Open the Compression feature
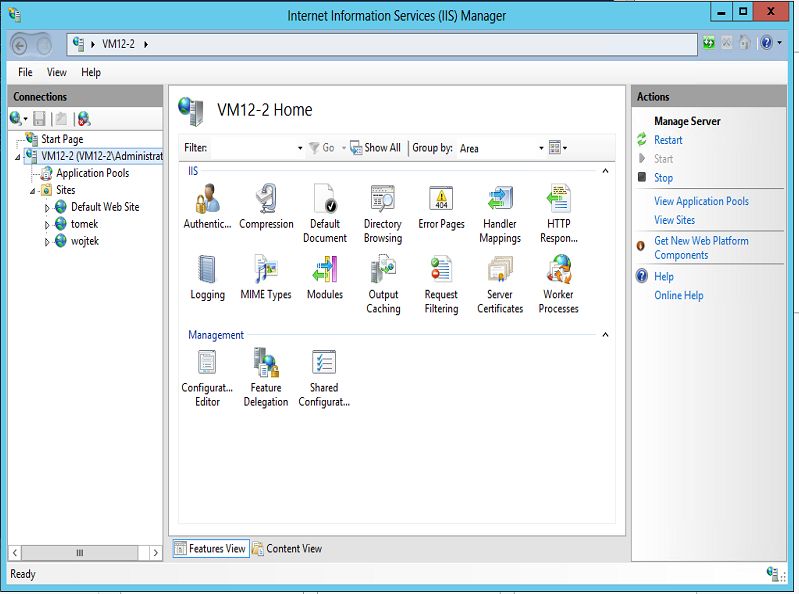This screenshot has width=799, height=594. click(x=266, y=206)
